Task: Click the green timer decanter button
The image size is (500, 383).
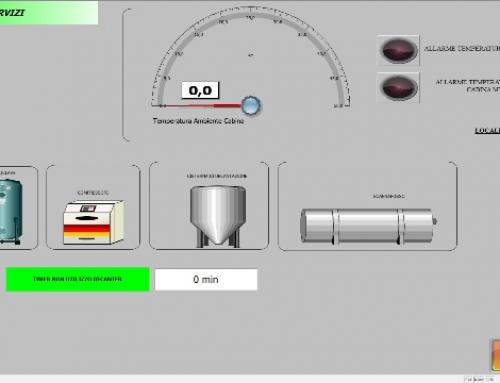Action: 77,279
